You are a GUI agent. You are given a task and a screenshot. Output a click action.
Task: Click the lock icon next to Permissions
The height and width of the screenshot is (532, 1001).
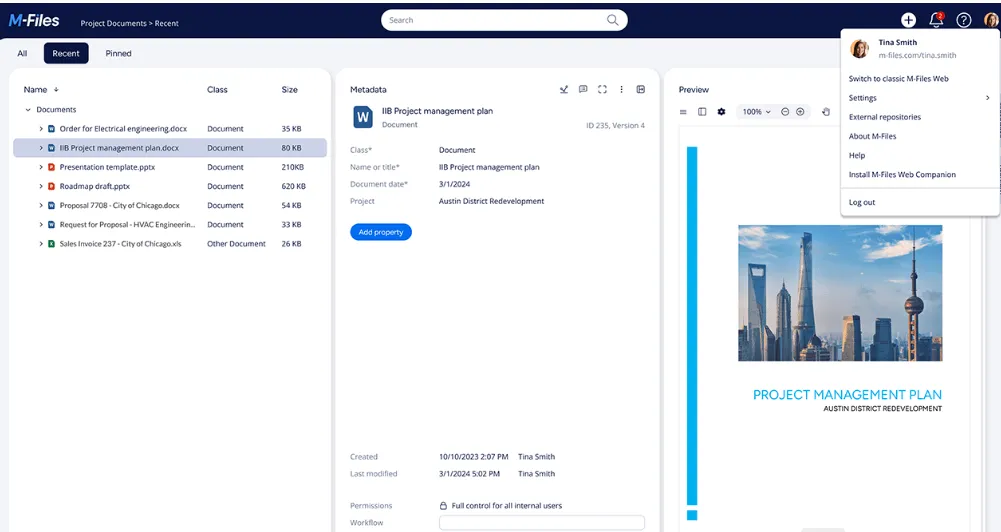(443, 505)
